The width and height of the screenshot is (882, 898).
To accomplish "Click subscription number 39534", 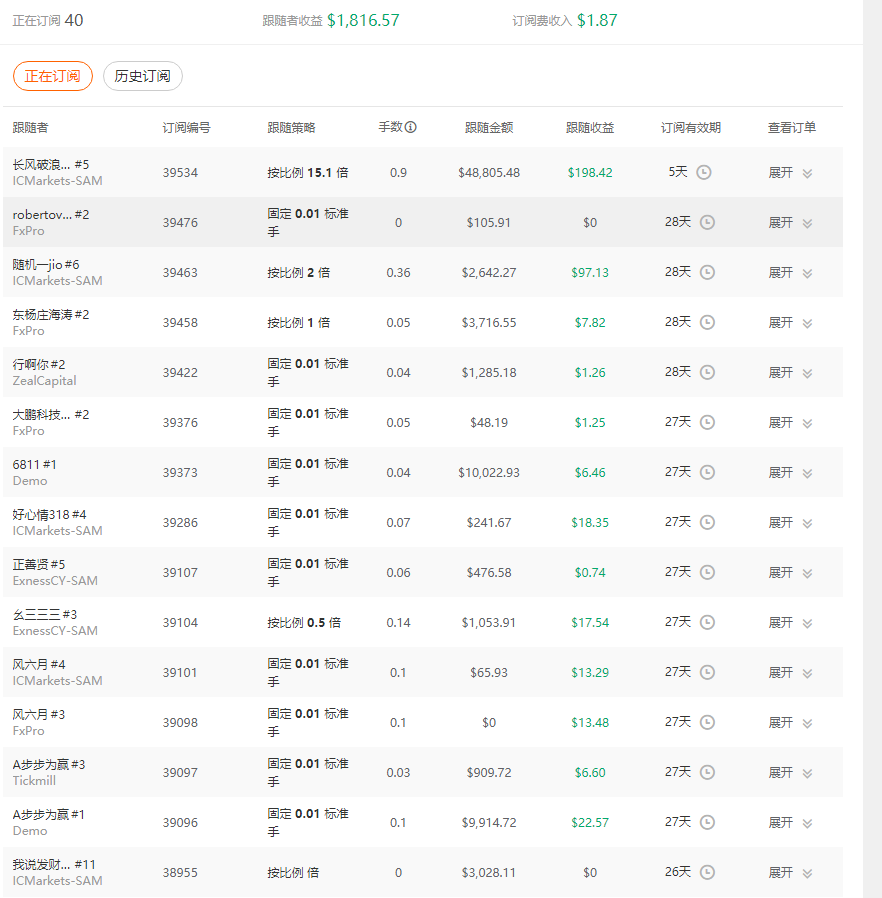I will (x=180, y=173).
